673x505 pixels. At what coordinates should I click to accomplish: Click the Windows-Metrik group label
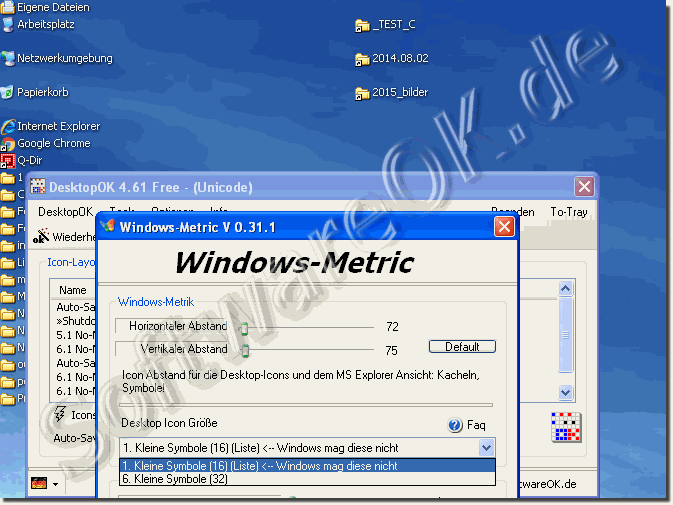tap(156, 302)
